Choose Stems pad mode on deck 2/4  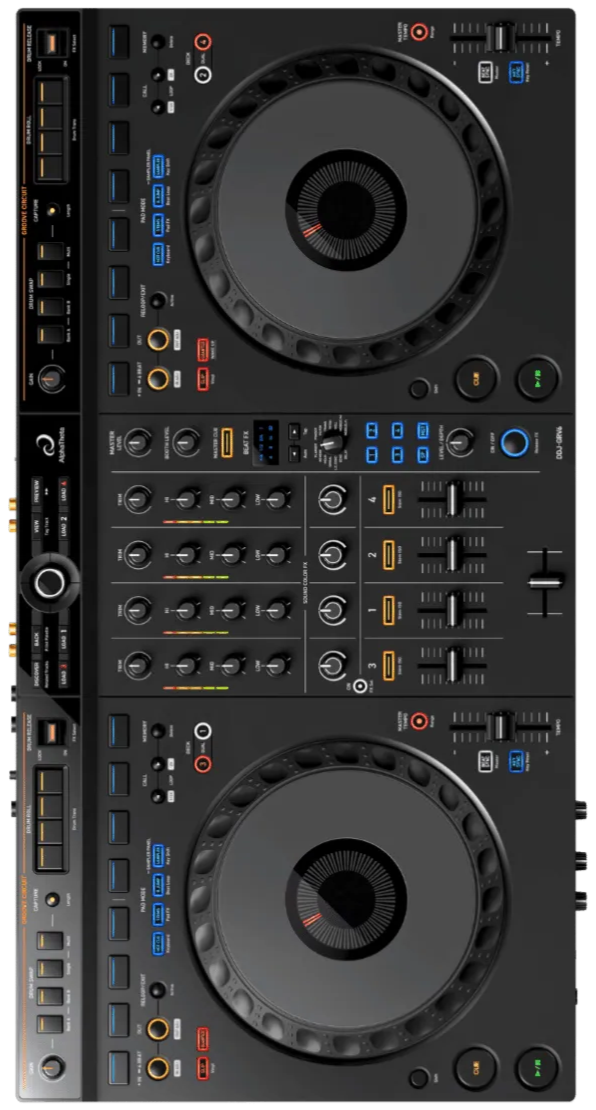pos(157,224)
